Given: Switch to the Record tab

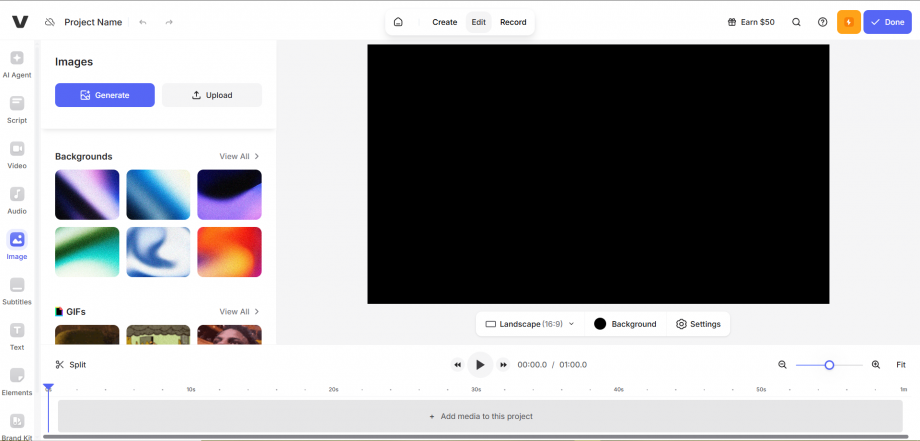Looking at the screenshot, I should click(x=513, y=22).
